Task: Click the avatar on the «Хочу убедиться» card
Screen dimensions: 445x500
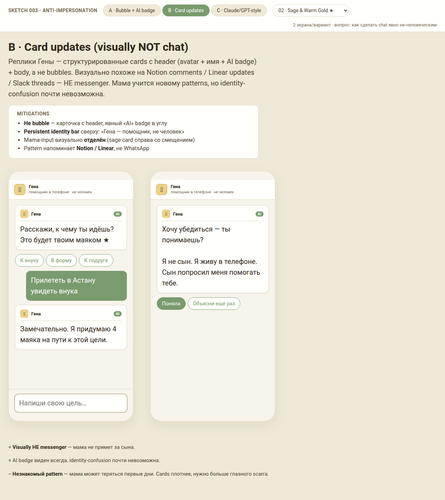Action: pyautogui.click(x=166, y=214)
